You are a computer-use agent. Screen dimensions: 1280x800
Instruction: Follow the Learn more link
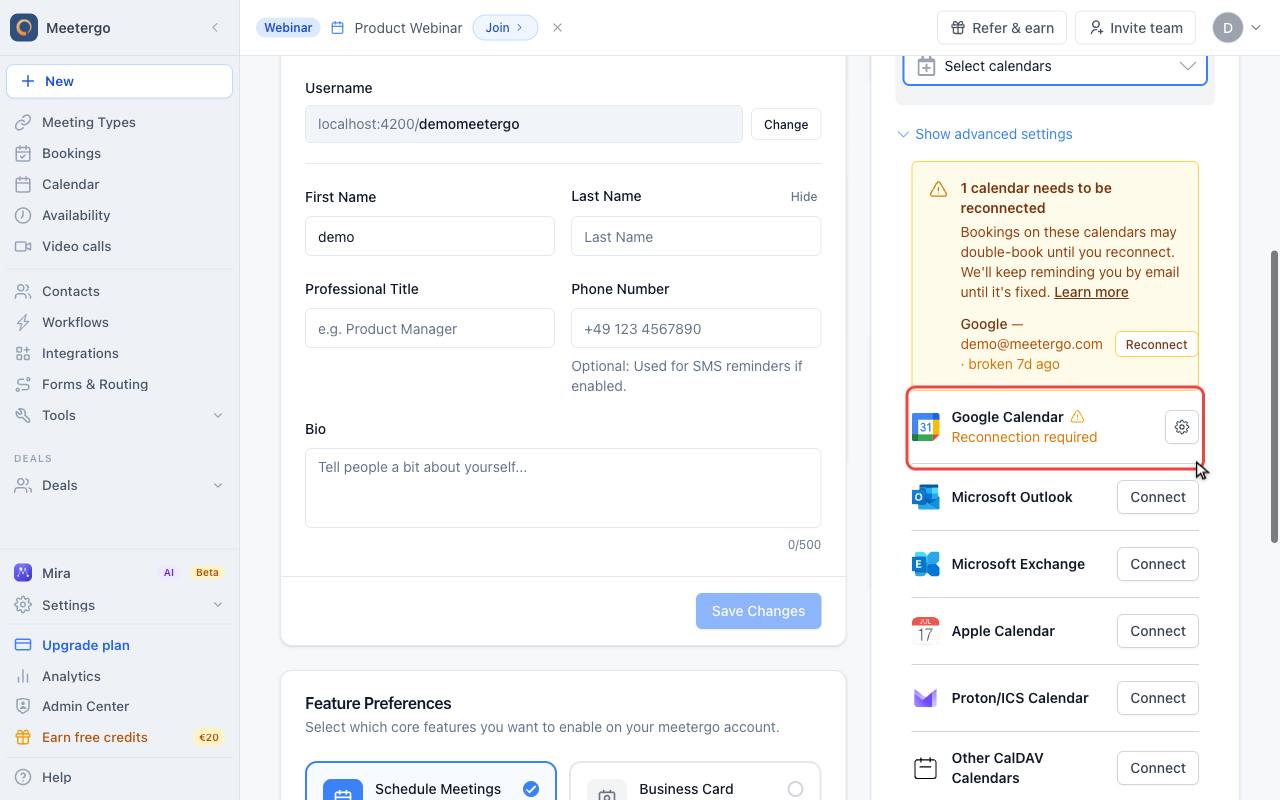pyautogui.click(x=1091, y=292)
